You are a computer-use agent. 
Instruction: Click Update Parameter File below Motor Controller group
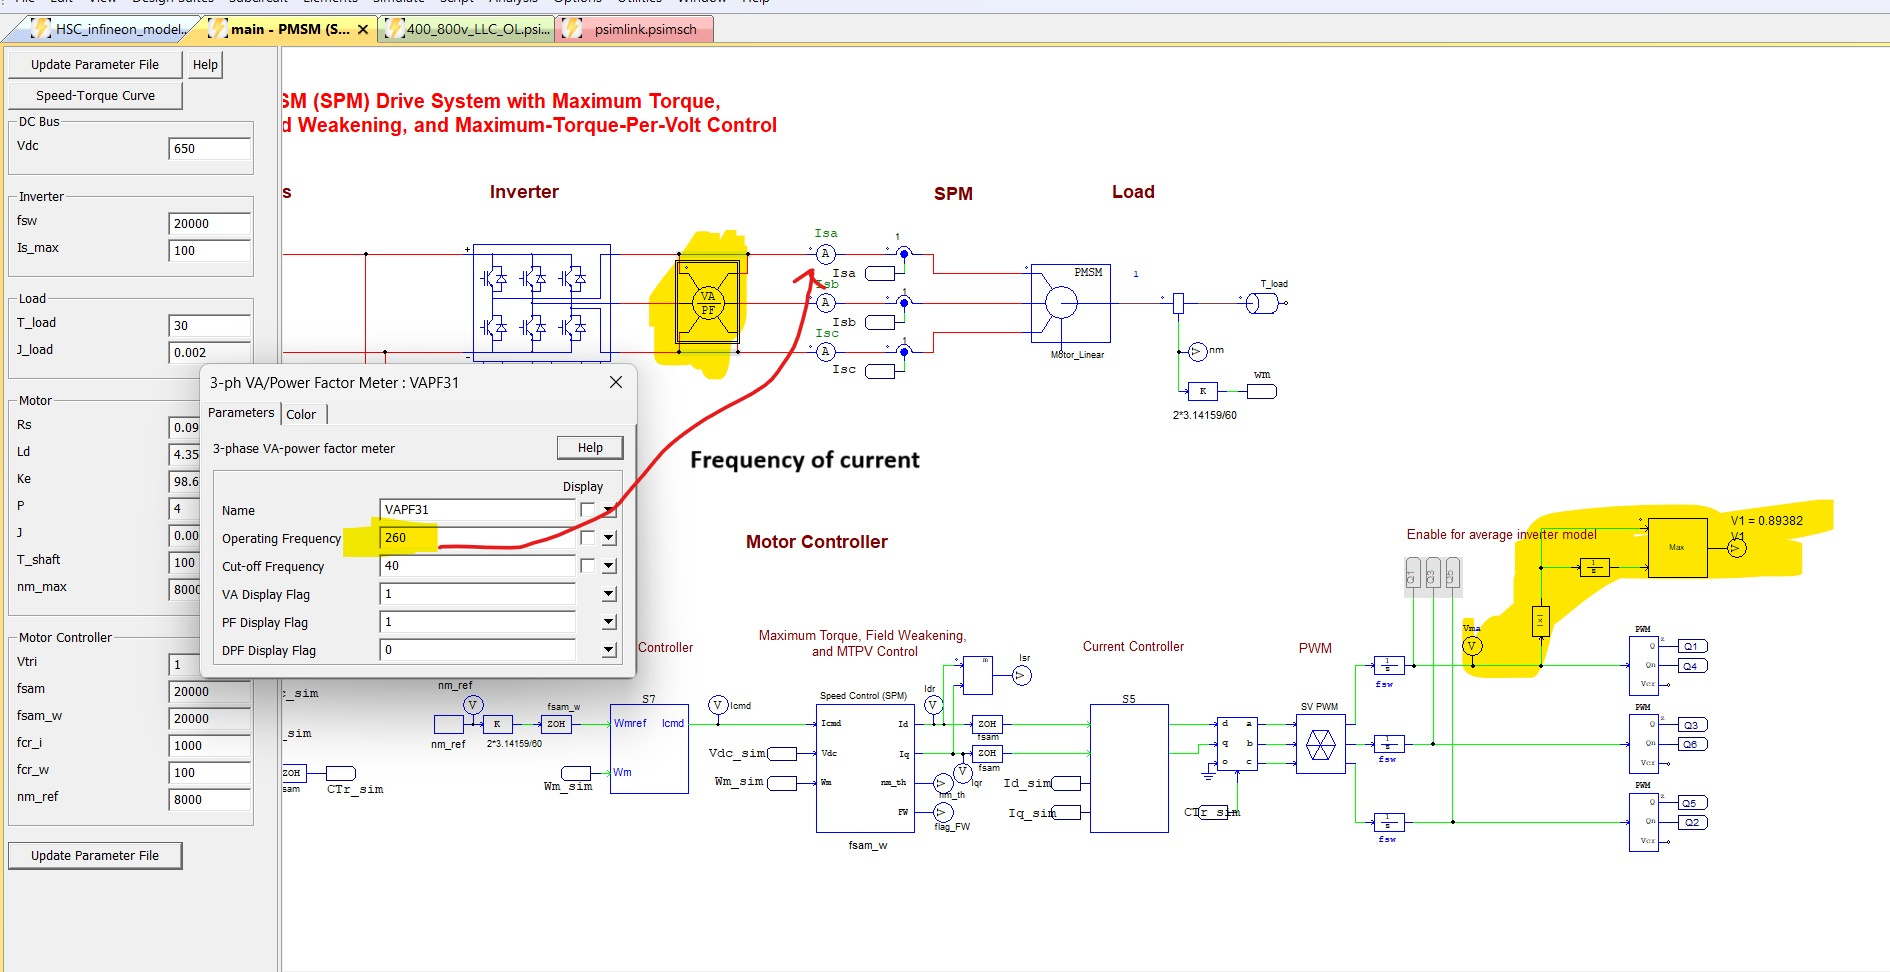[x=95, y=856]
